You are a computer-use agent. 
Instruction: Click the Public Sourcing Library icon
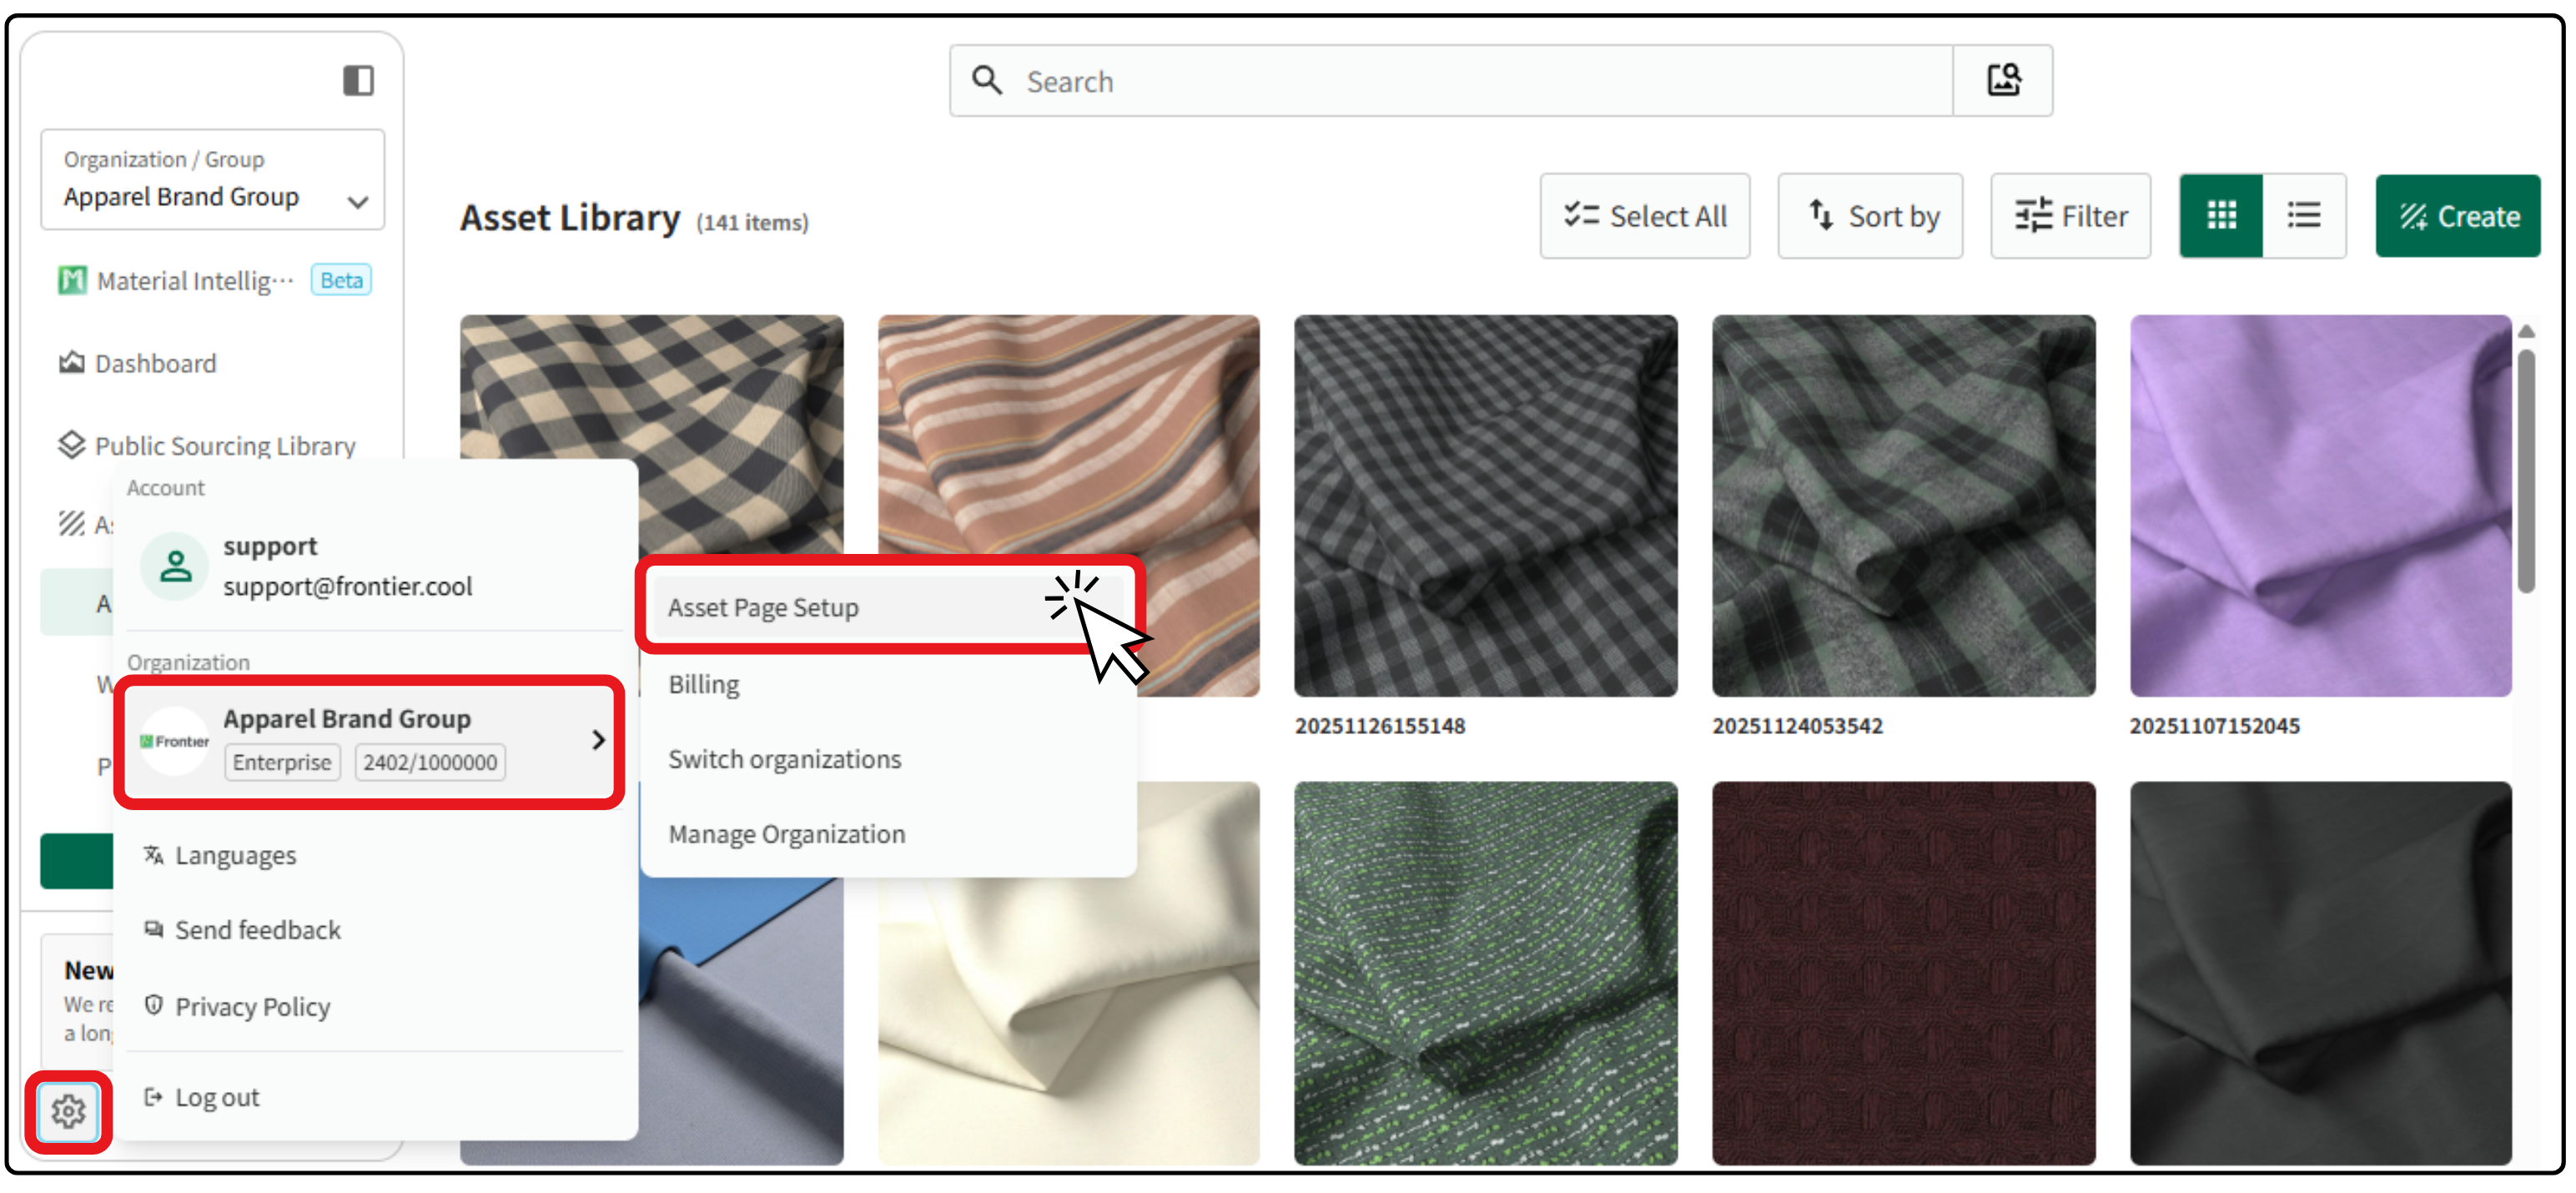coord(72,445)
